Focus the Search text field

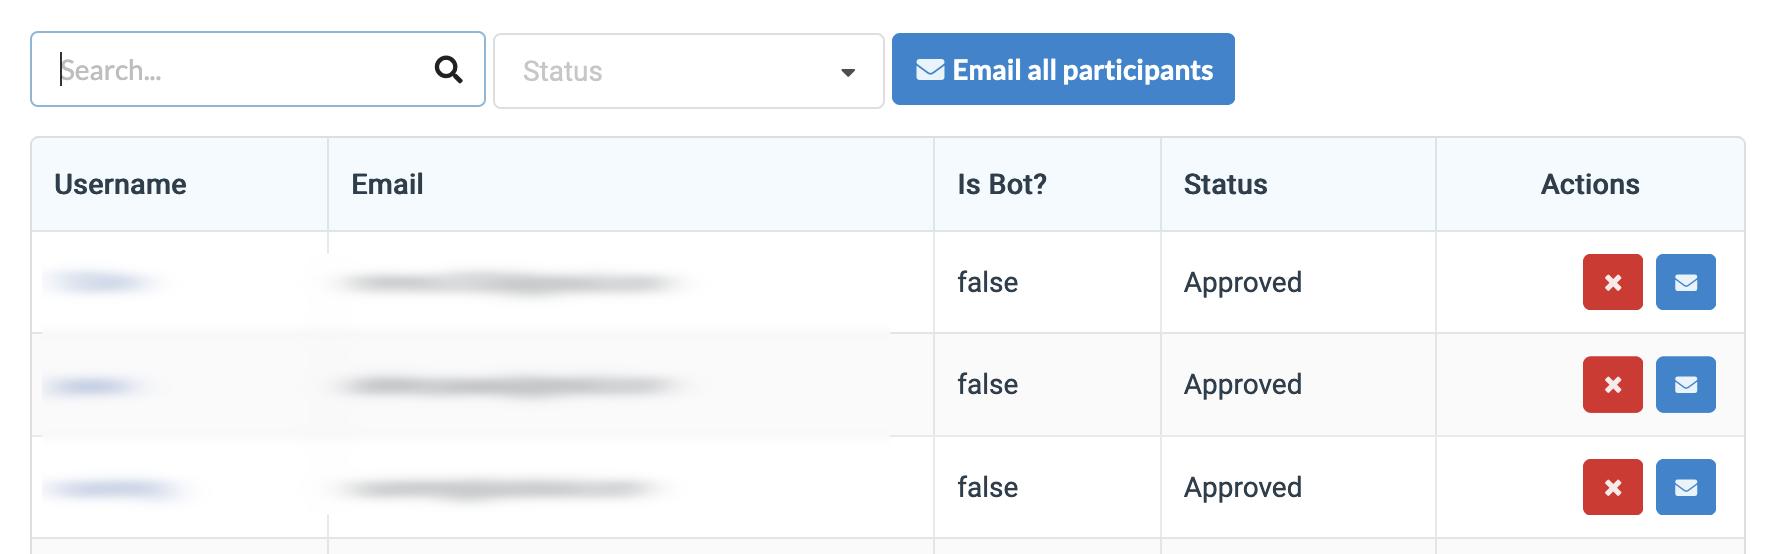tap(240, 70)
